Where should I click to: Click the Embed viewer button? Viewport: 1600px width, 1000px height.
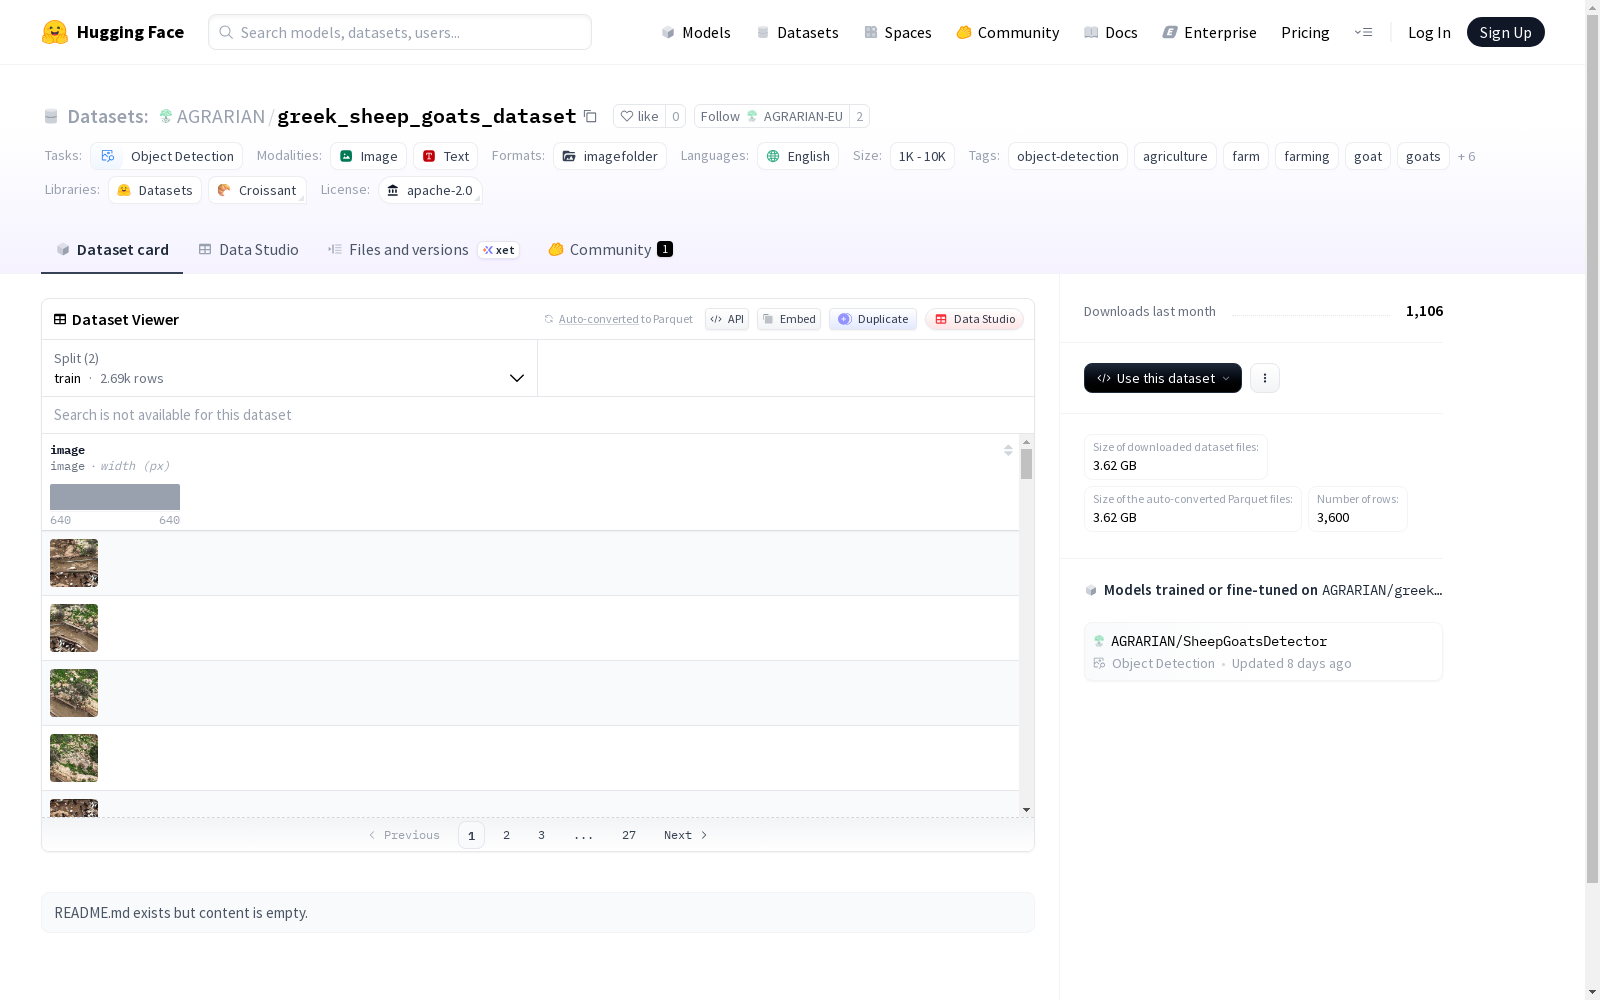789,319
